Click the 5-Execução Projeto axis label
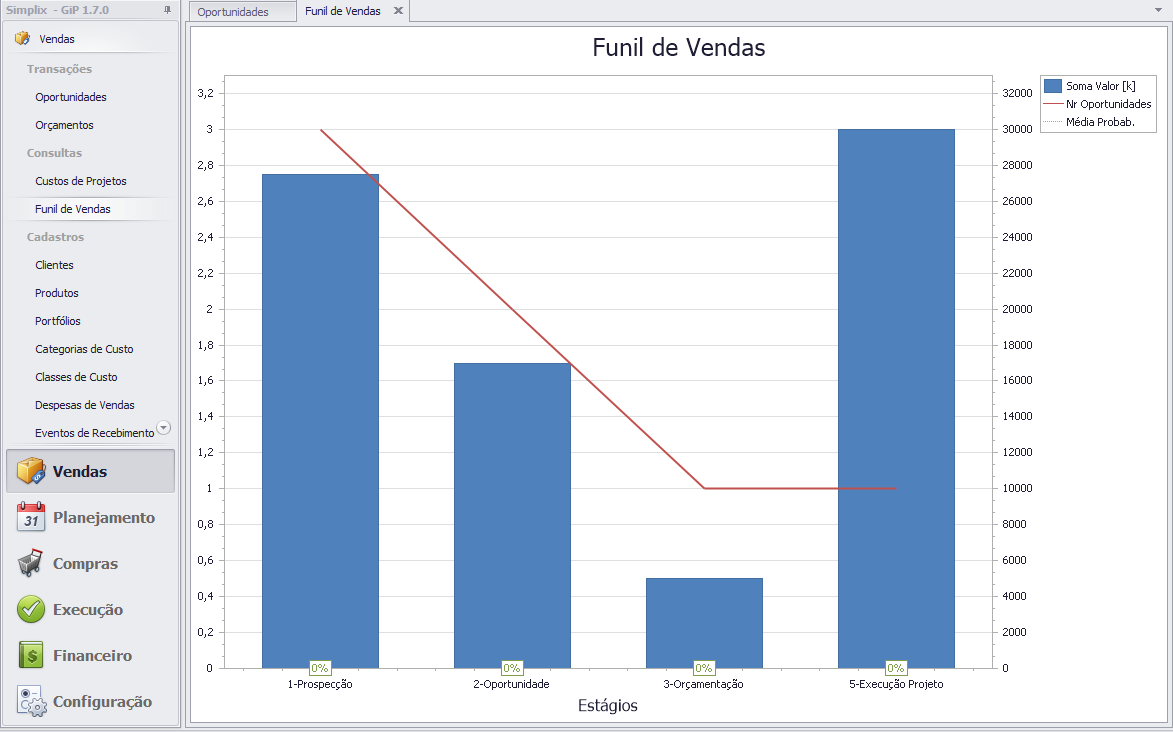Image resolution: width=1173 pixels, height=732 pixels. (x=896, y=684)
